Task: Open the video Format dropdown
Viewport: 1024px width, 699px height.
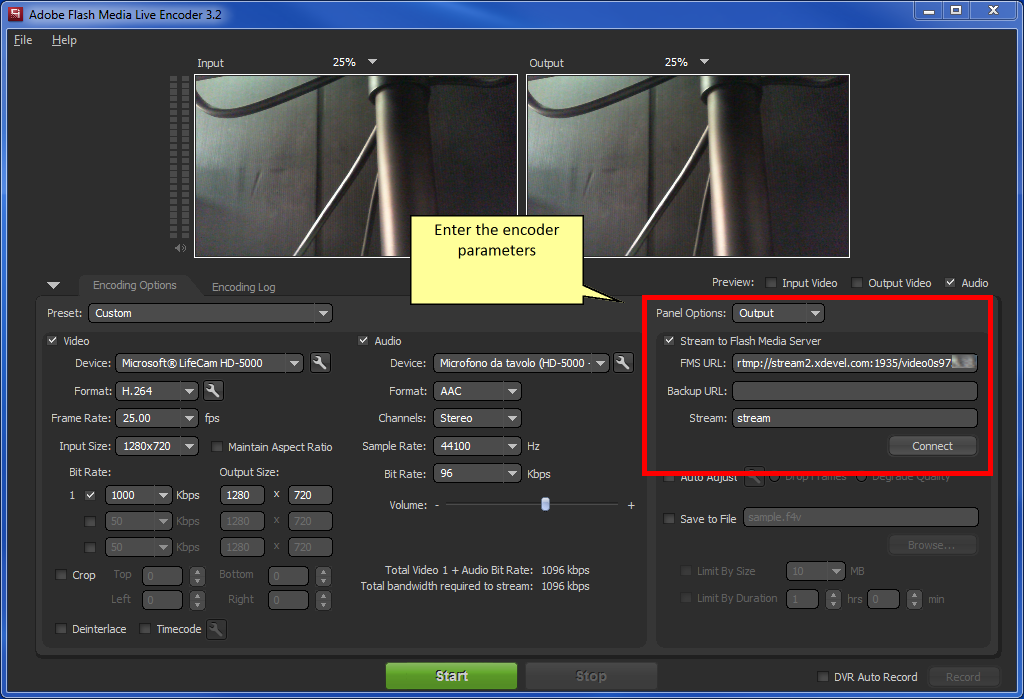Action: (x=156, y=391)
